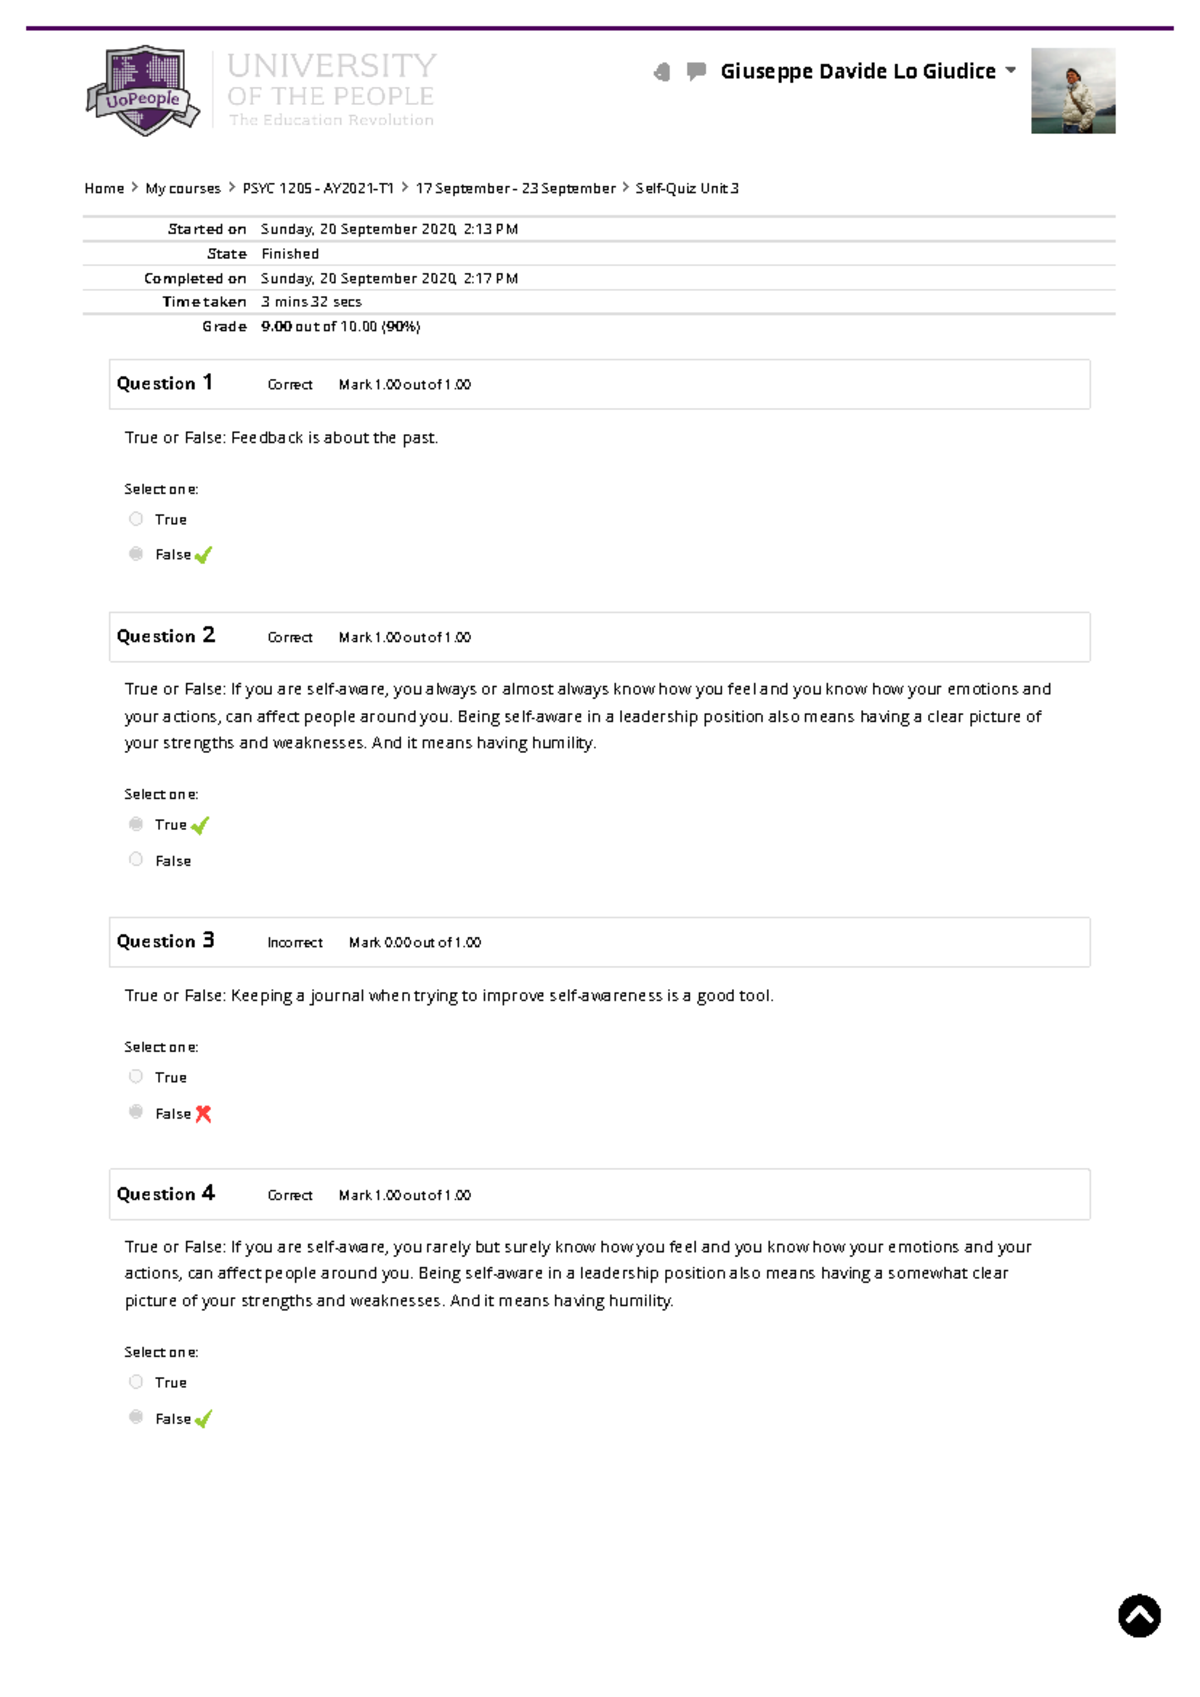Viewport: 1200px width, 1697px height.
Task: Select the False radio button in Question 4
Action: pyautogui.click(x=135, y=1416)
